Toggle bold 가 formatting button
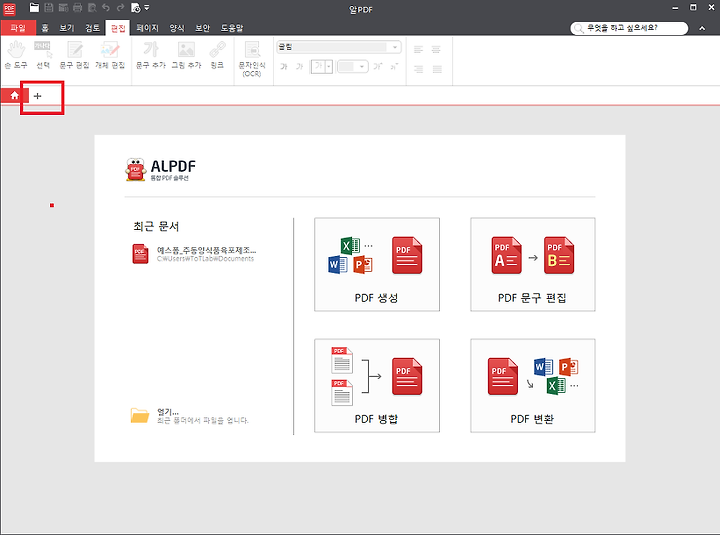Viewport: 720px width, 535px height. [x=284, y=67]
